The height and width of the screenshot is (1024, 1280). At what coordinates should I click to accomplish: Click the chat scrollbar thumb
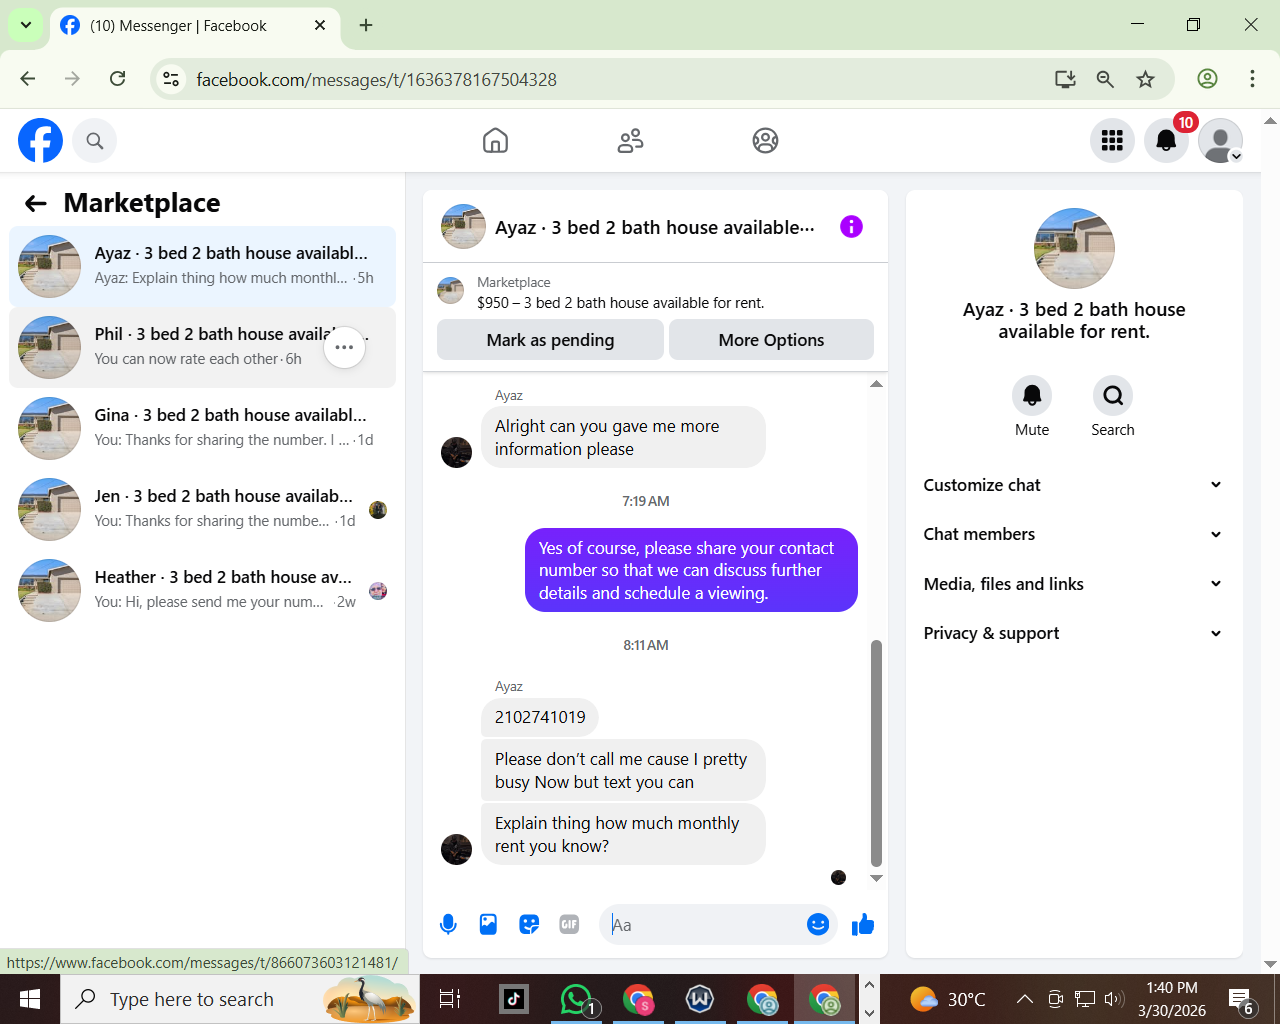point(876,754)
